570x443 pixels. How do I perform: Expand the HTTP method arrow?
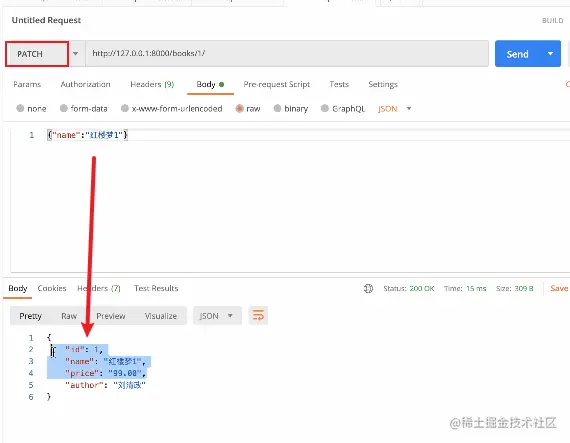[x=75, y=54]
